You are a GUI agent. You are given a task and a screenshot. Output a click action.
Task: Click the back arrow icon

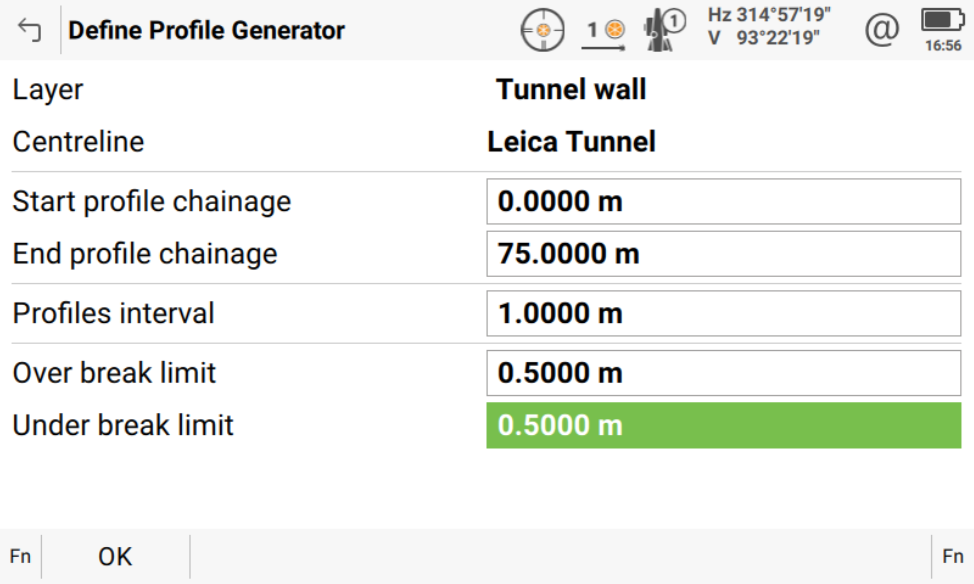click(30, 31)
